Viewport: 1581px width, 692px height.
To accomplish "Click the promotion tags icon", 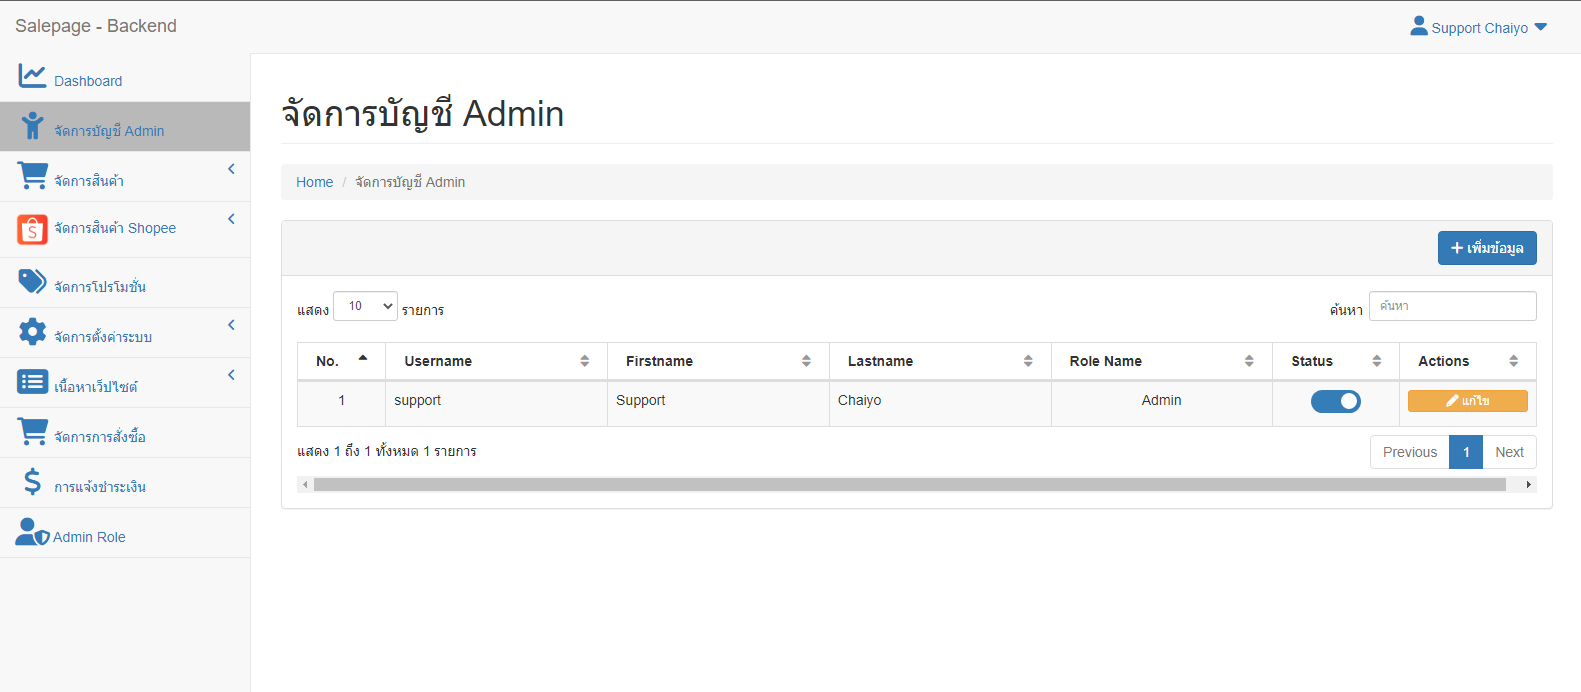I will pyautogui.click(x=32, y=282).
